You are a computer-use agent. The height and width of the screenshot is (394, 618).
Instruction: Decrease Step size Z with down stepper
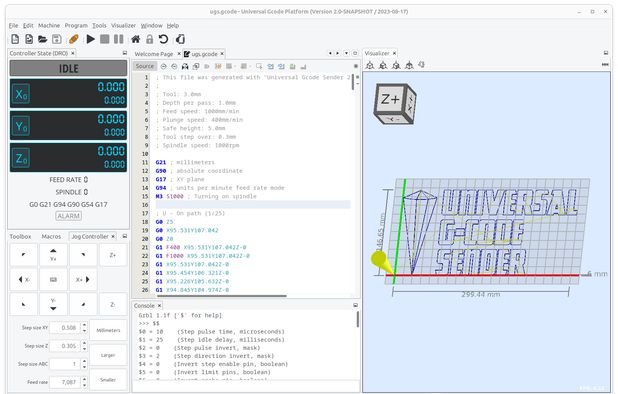point(84,349)
